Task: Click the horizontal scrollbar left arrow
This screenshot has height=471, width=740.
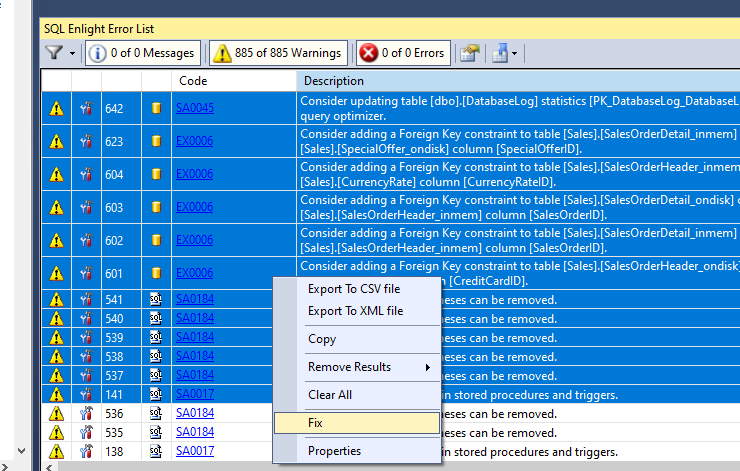Action: click(49, 467)
